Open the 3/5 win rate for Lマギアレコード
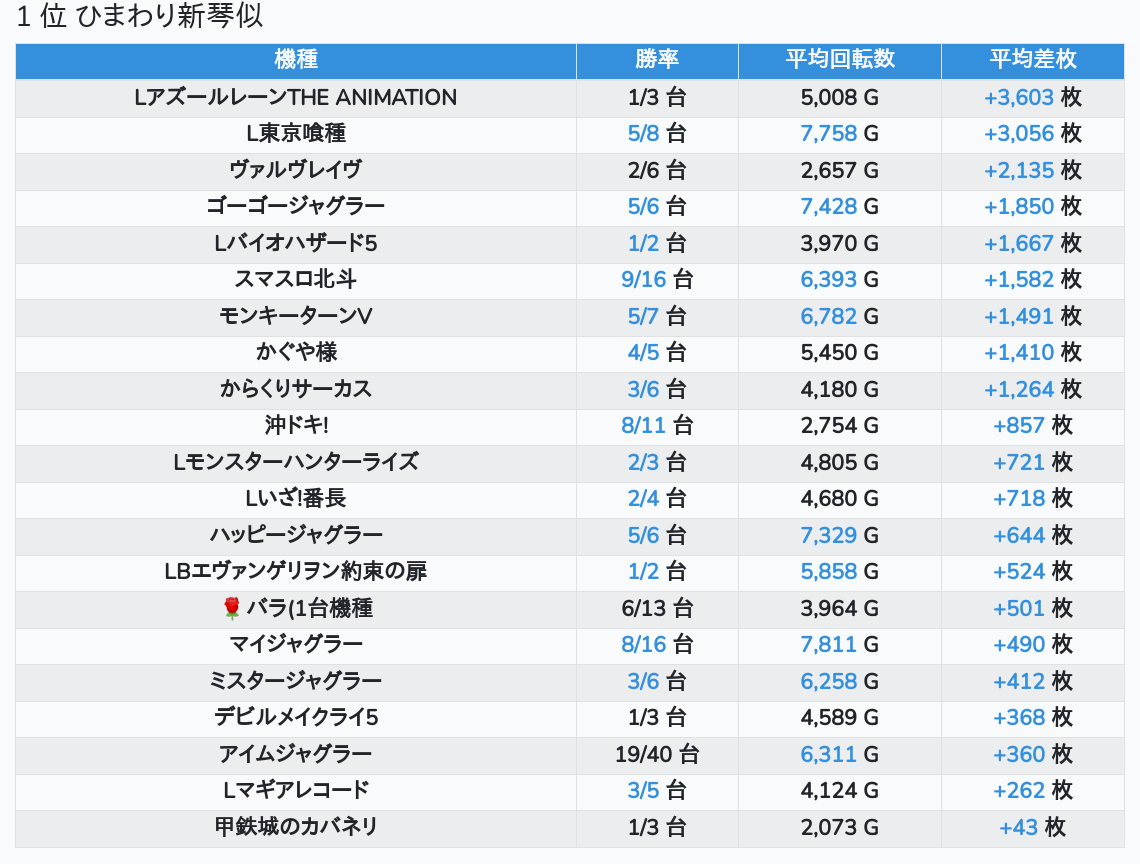The height and width of the screenshot is (864, 1140). point(644,790)
